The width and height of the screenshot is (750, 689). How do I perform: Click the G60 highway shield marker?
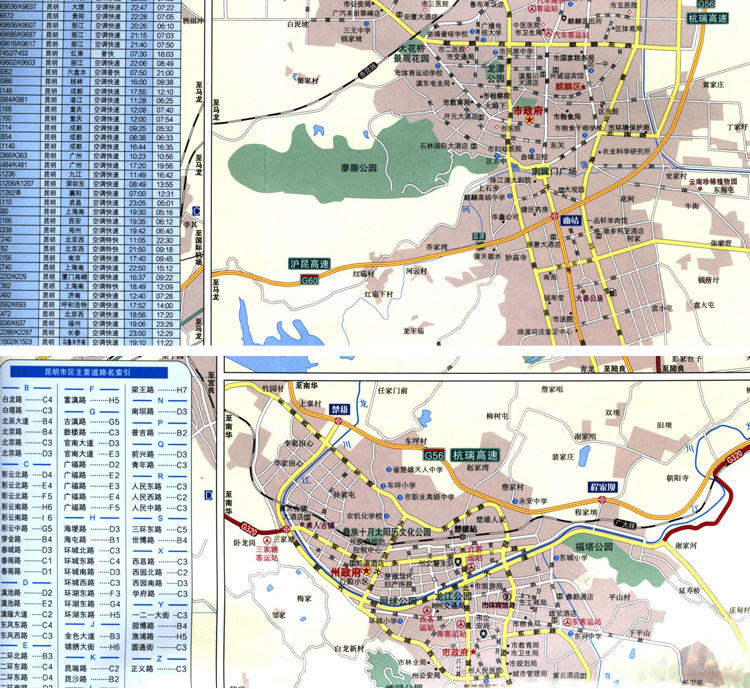point(309,280)
